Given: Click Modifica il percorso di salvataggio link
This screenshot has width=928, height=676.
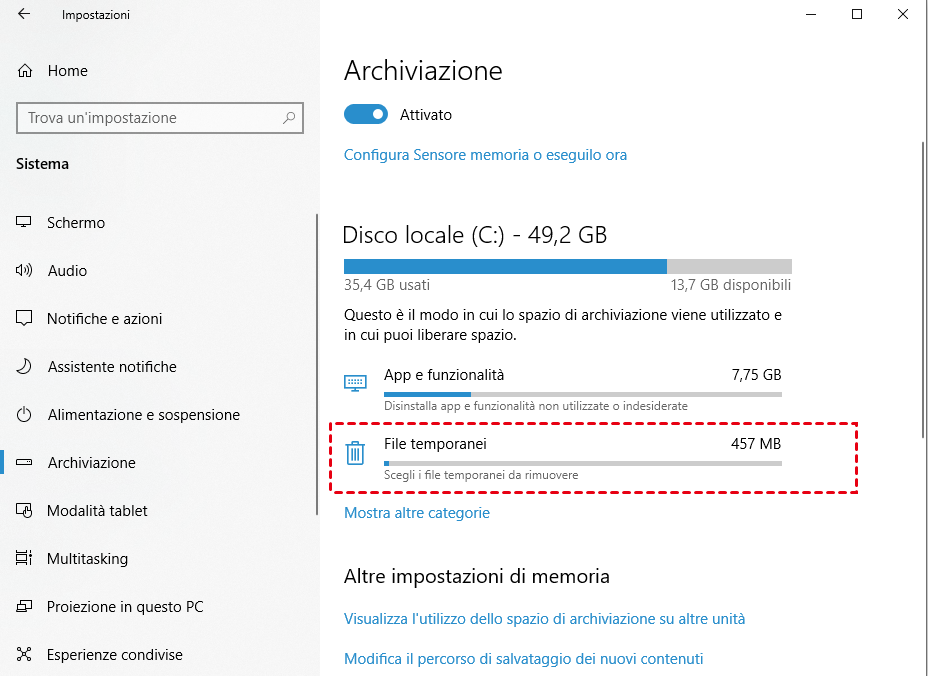Looking at the screenshot, I should click(523, 659).
